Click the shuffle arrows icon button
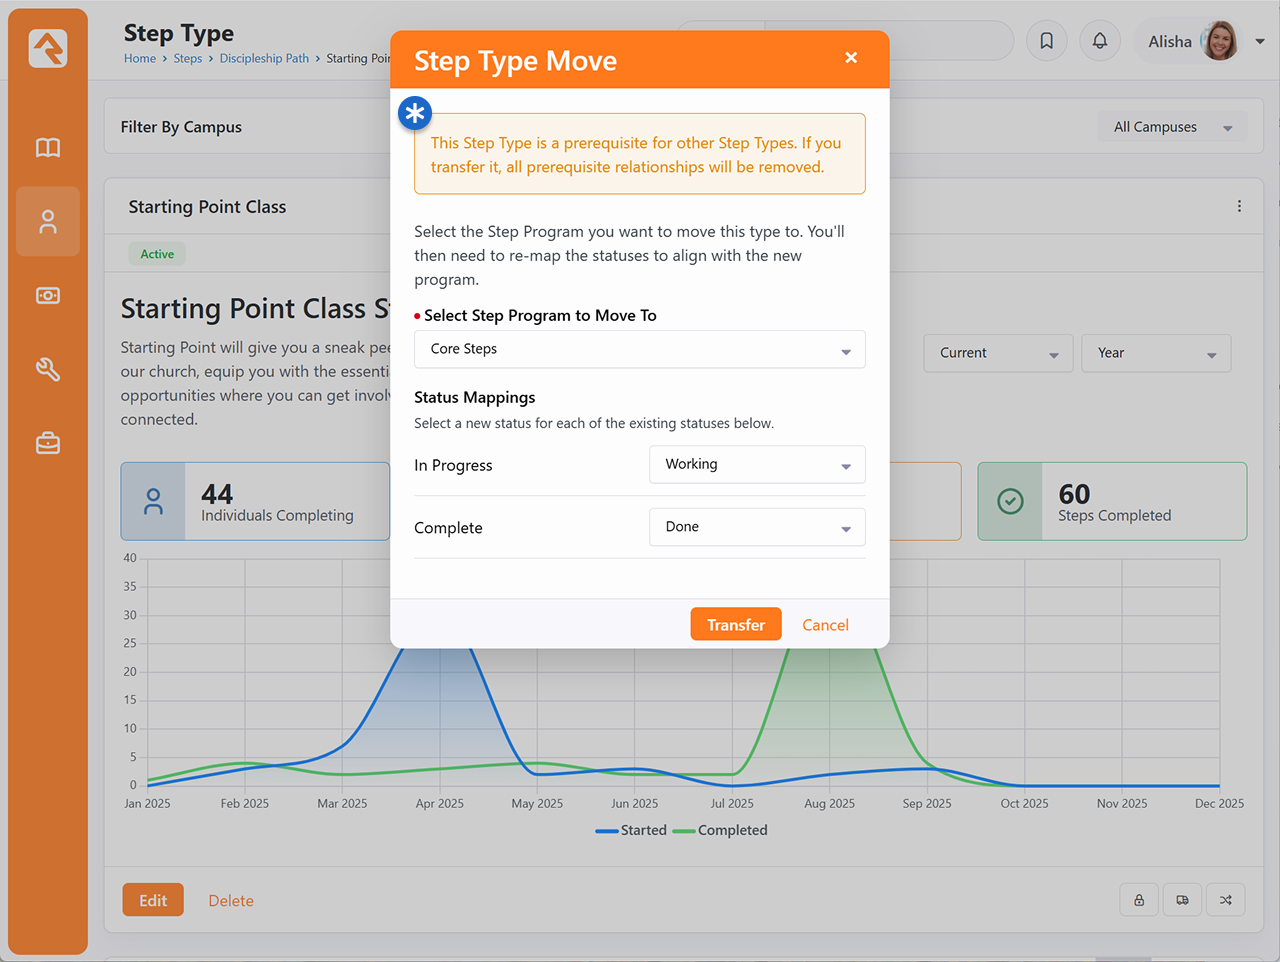Viewport: 1280px width, 962px height. pyautogui.click(x=1225, y=900)
